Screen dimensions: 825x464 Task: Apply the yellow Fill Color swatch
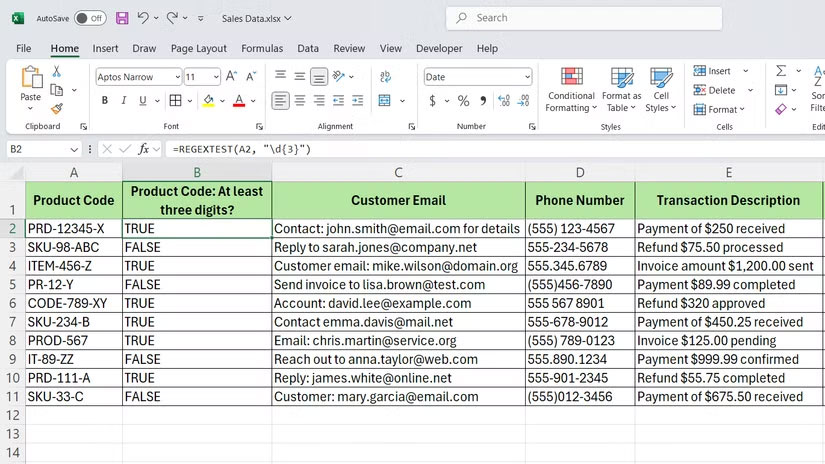(208, 101)
